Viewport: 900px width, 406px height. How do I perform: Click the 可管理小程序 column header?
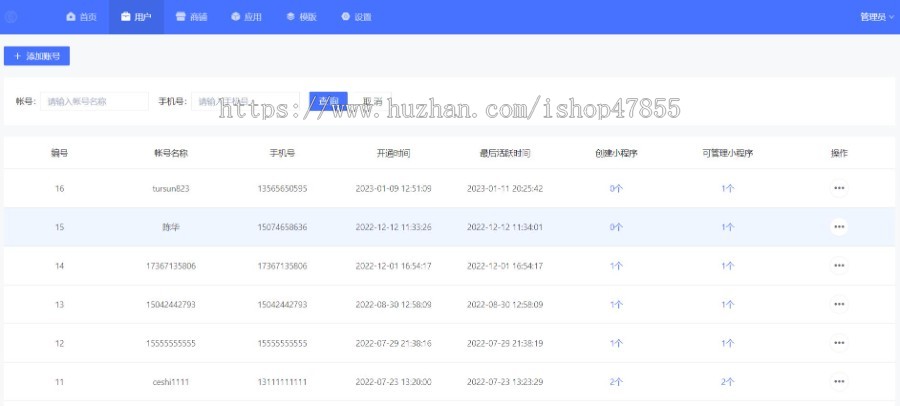point(727,153)
